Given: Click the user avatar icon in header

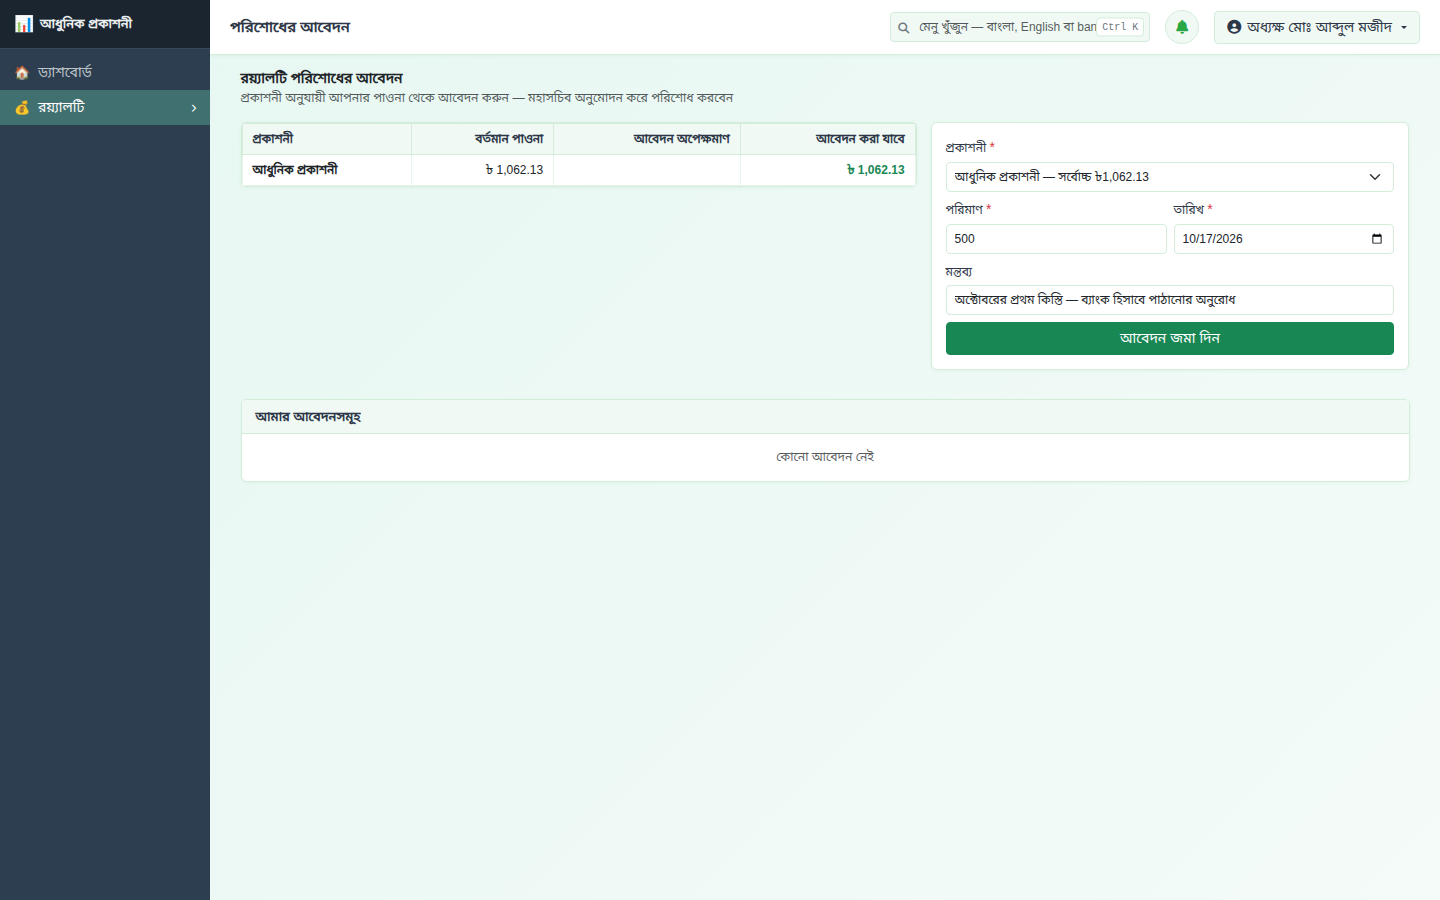Looking at the screenshot, I should (x=1234, y=27).
